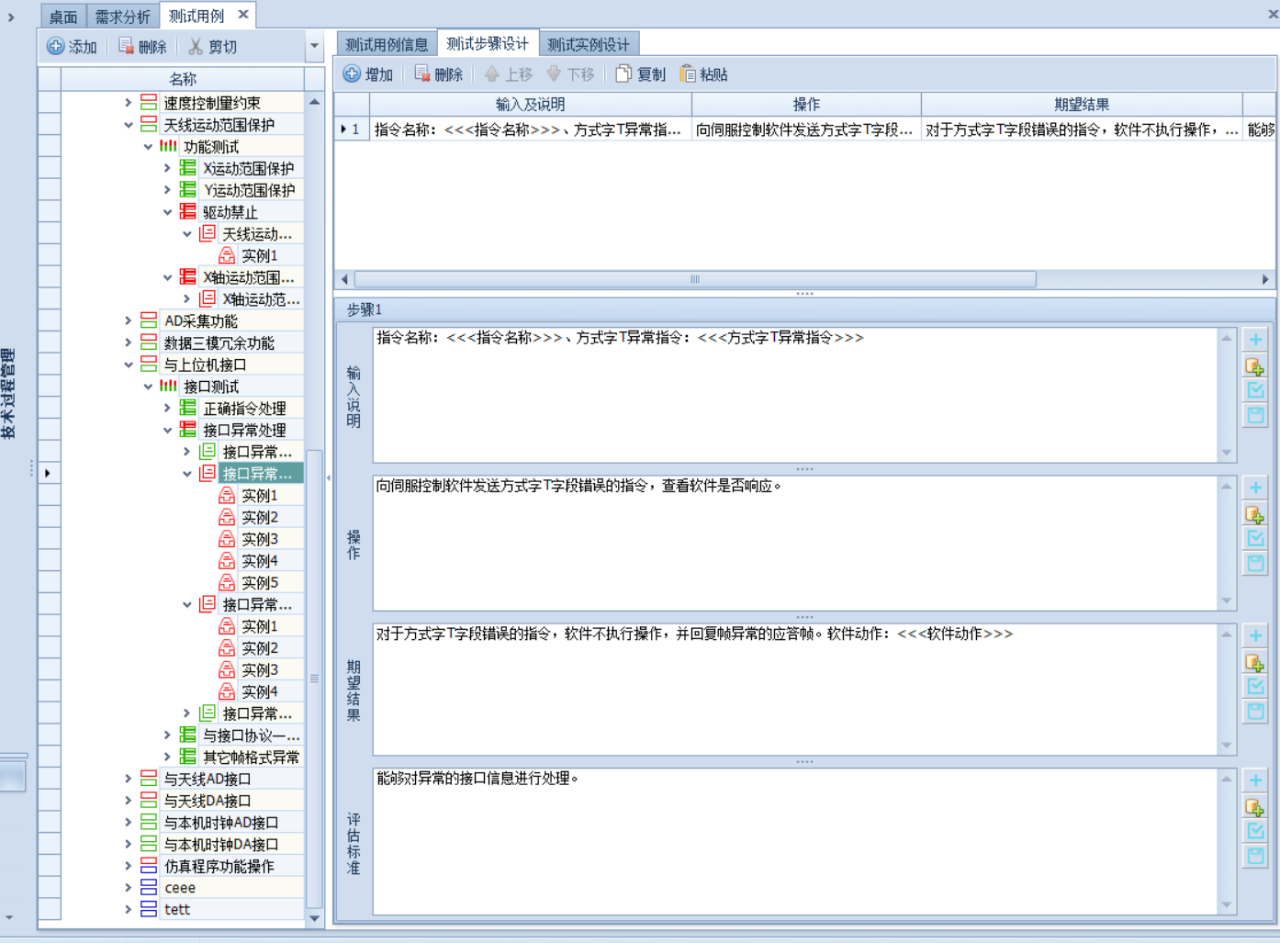
Task: Click plus icon beside 输入说明 field
Action: [1256, 340]
